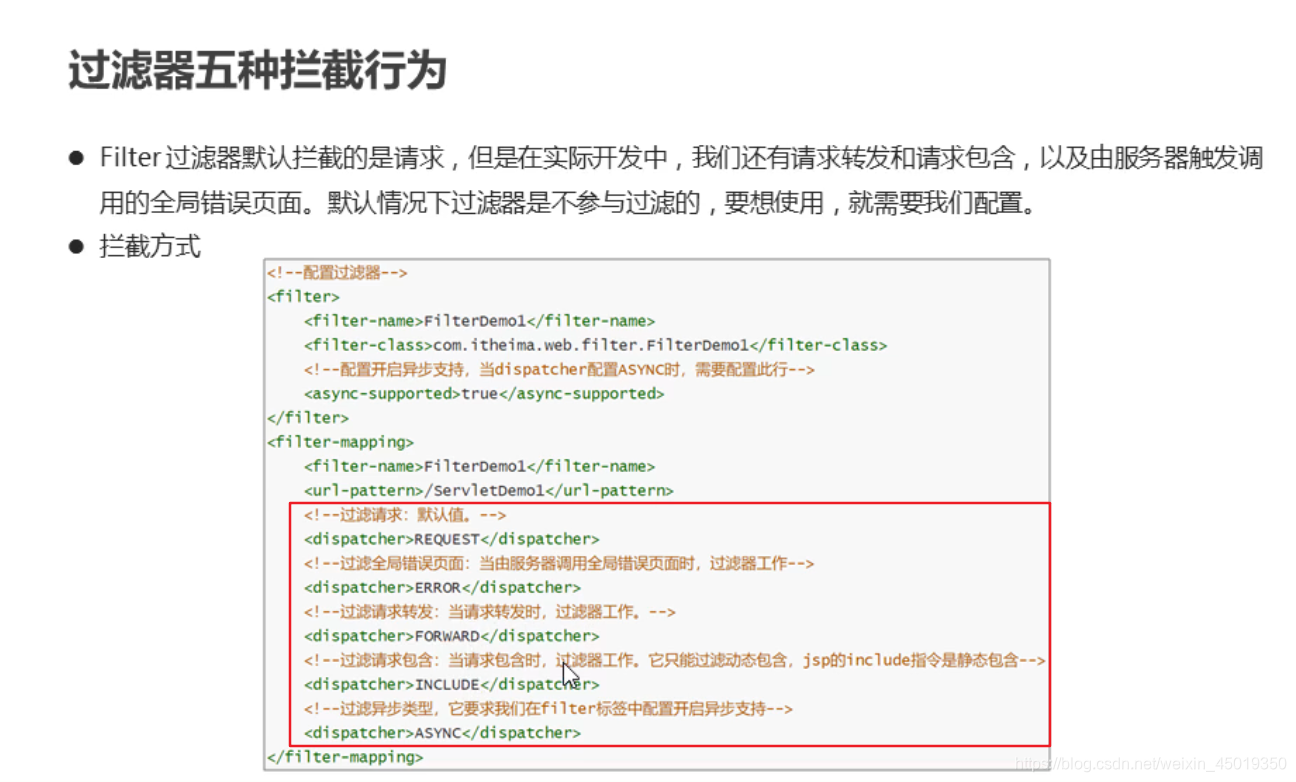This screenshot has width=1296, height=782.
Task: Click the comment about 配置开启异步支持
Action: [560, 369]
